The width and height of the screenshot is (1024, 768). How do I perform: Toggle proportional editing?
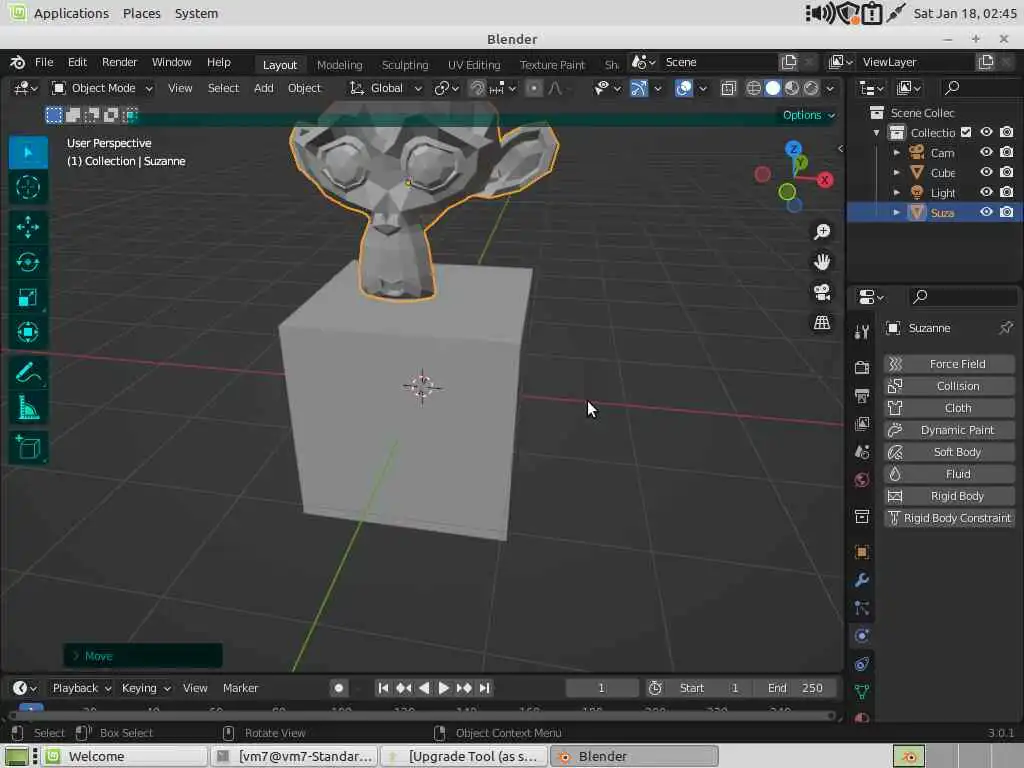click(534, 88)
